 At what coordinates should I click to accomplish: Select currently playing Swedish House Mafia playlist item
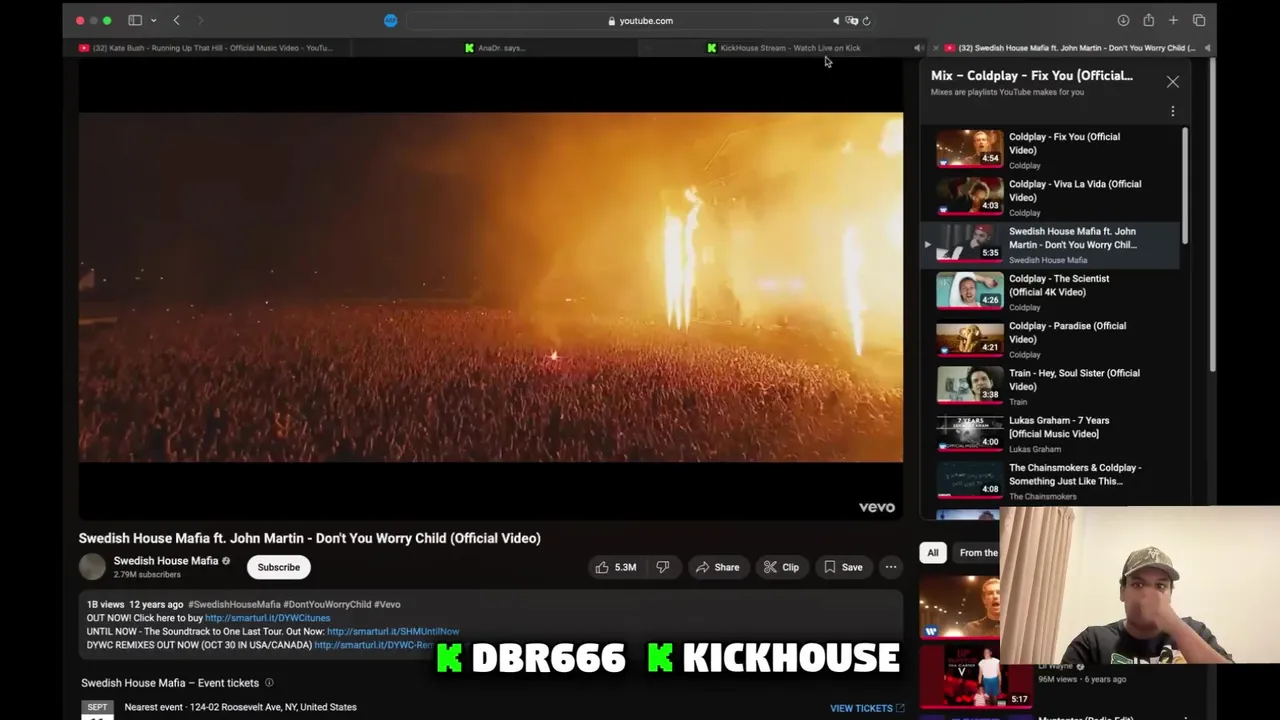(1050, 245)
